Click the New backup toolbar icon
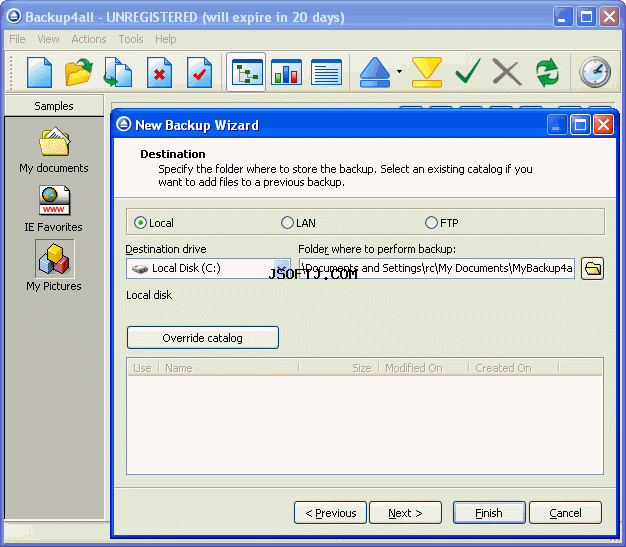This screenshot has width=626, height=547. (39, 72)
